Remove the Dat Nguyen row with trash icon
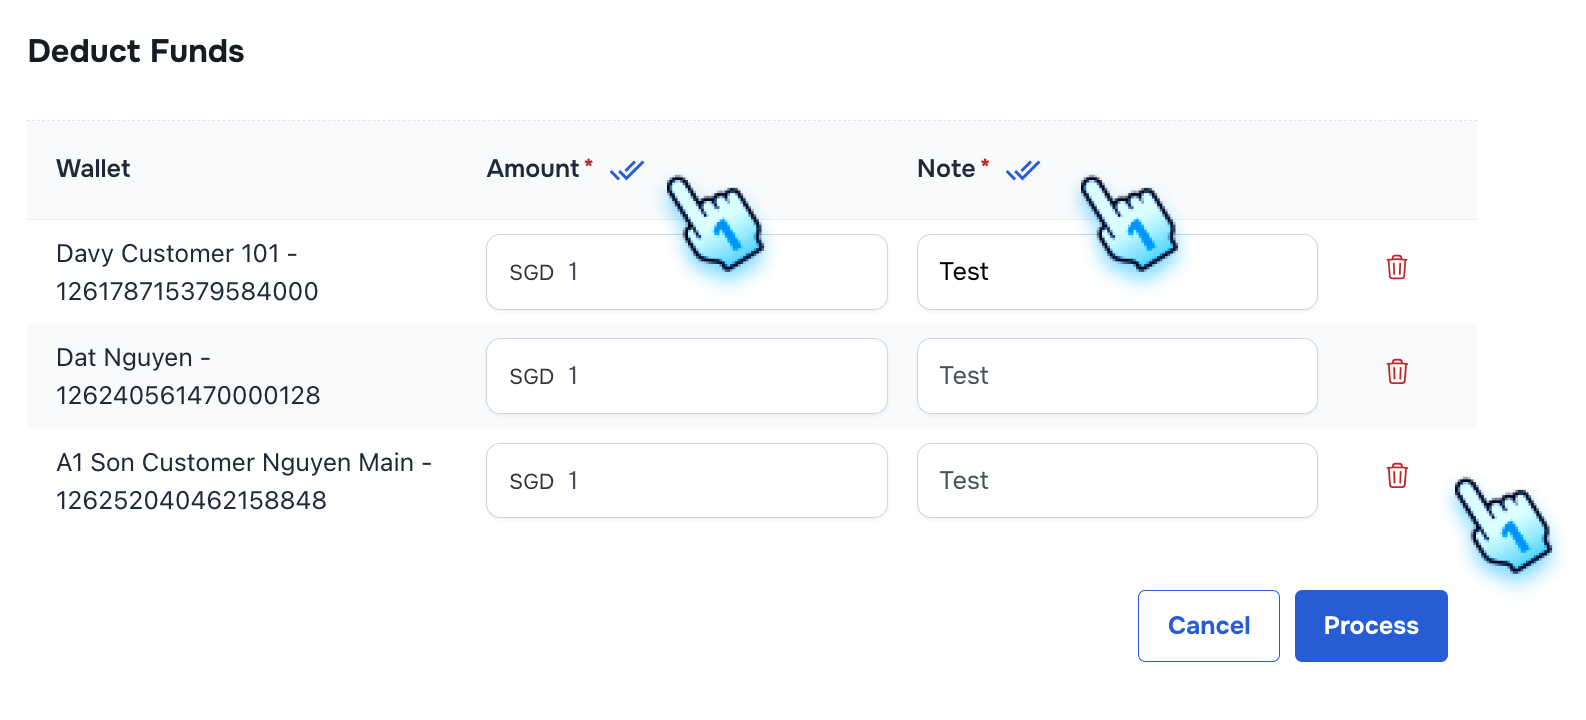Screen dimensions: 1586x720 (x=1396, y=372)
